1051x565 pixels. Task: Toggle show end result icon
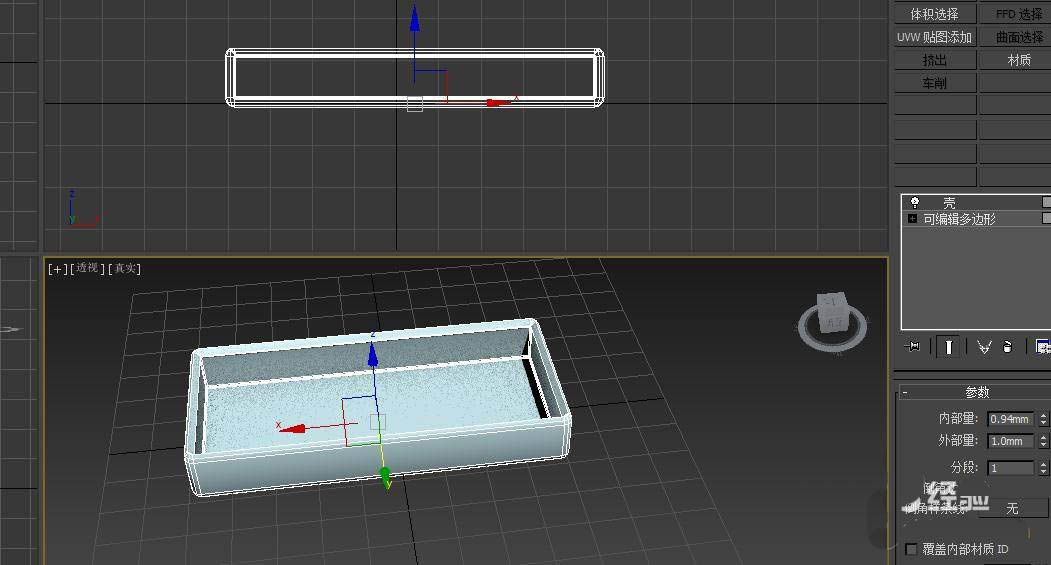[x=948, y=347]
